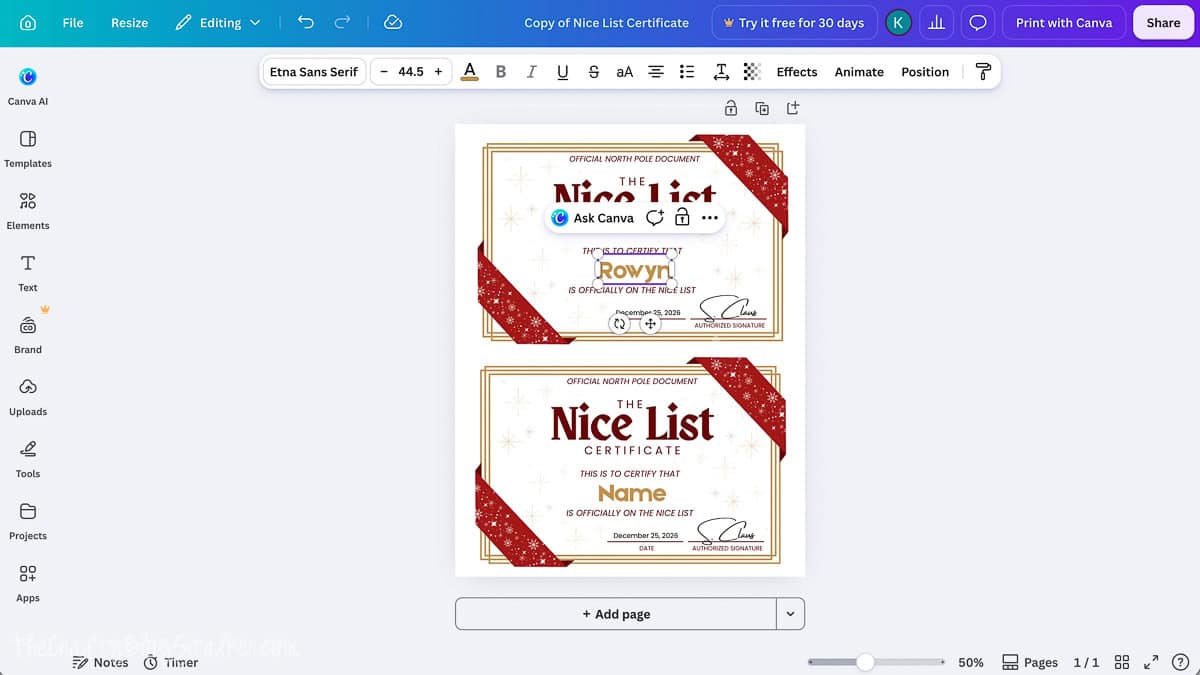The height and width of the screenshot is (675, 1200).
Task: Open the Projects panel
Action: pos(28,520)
